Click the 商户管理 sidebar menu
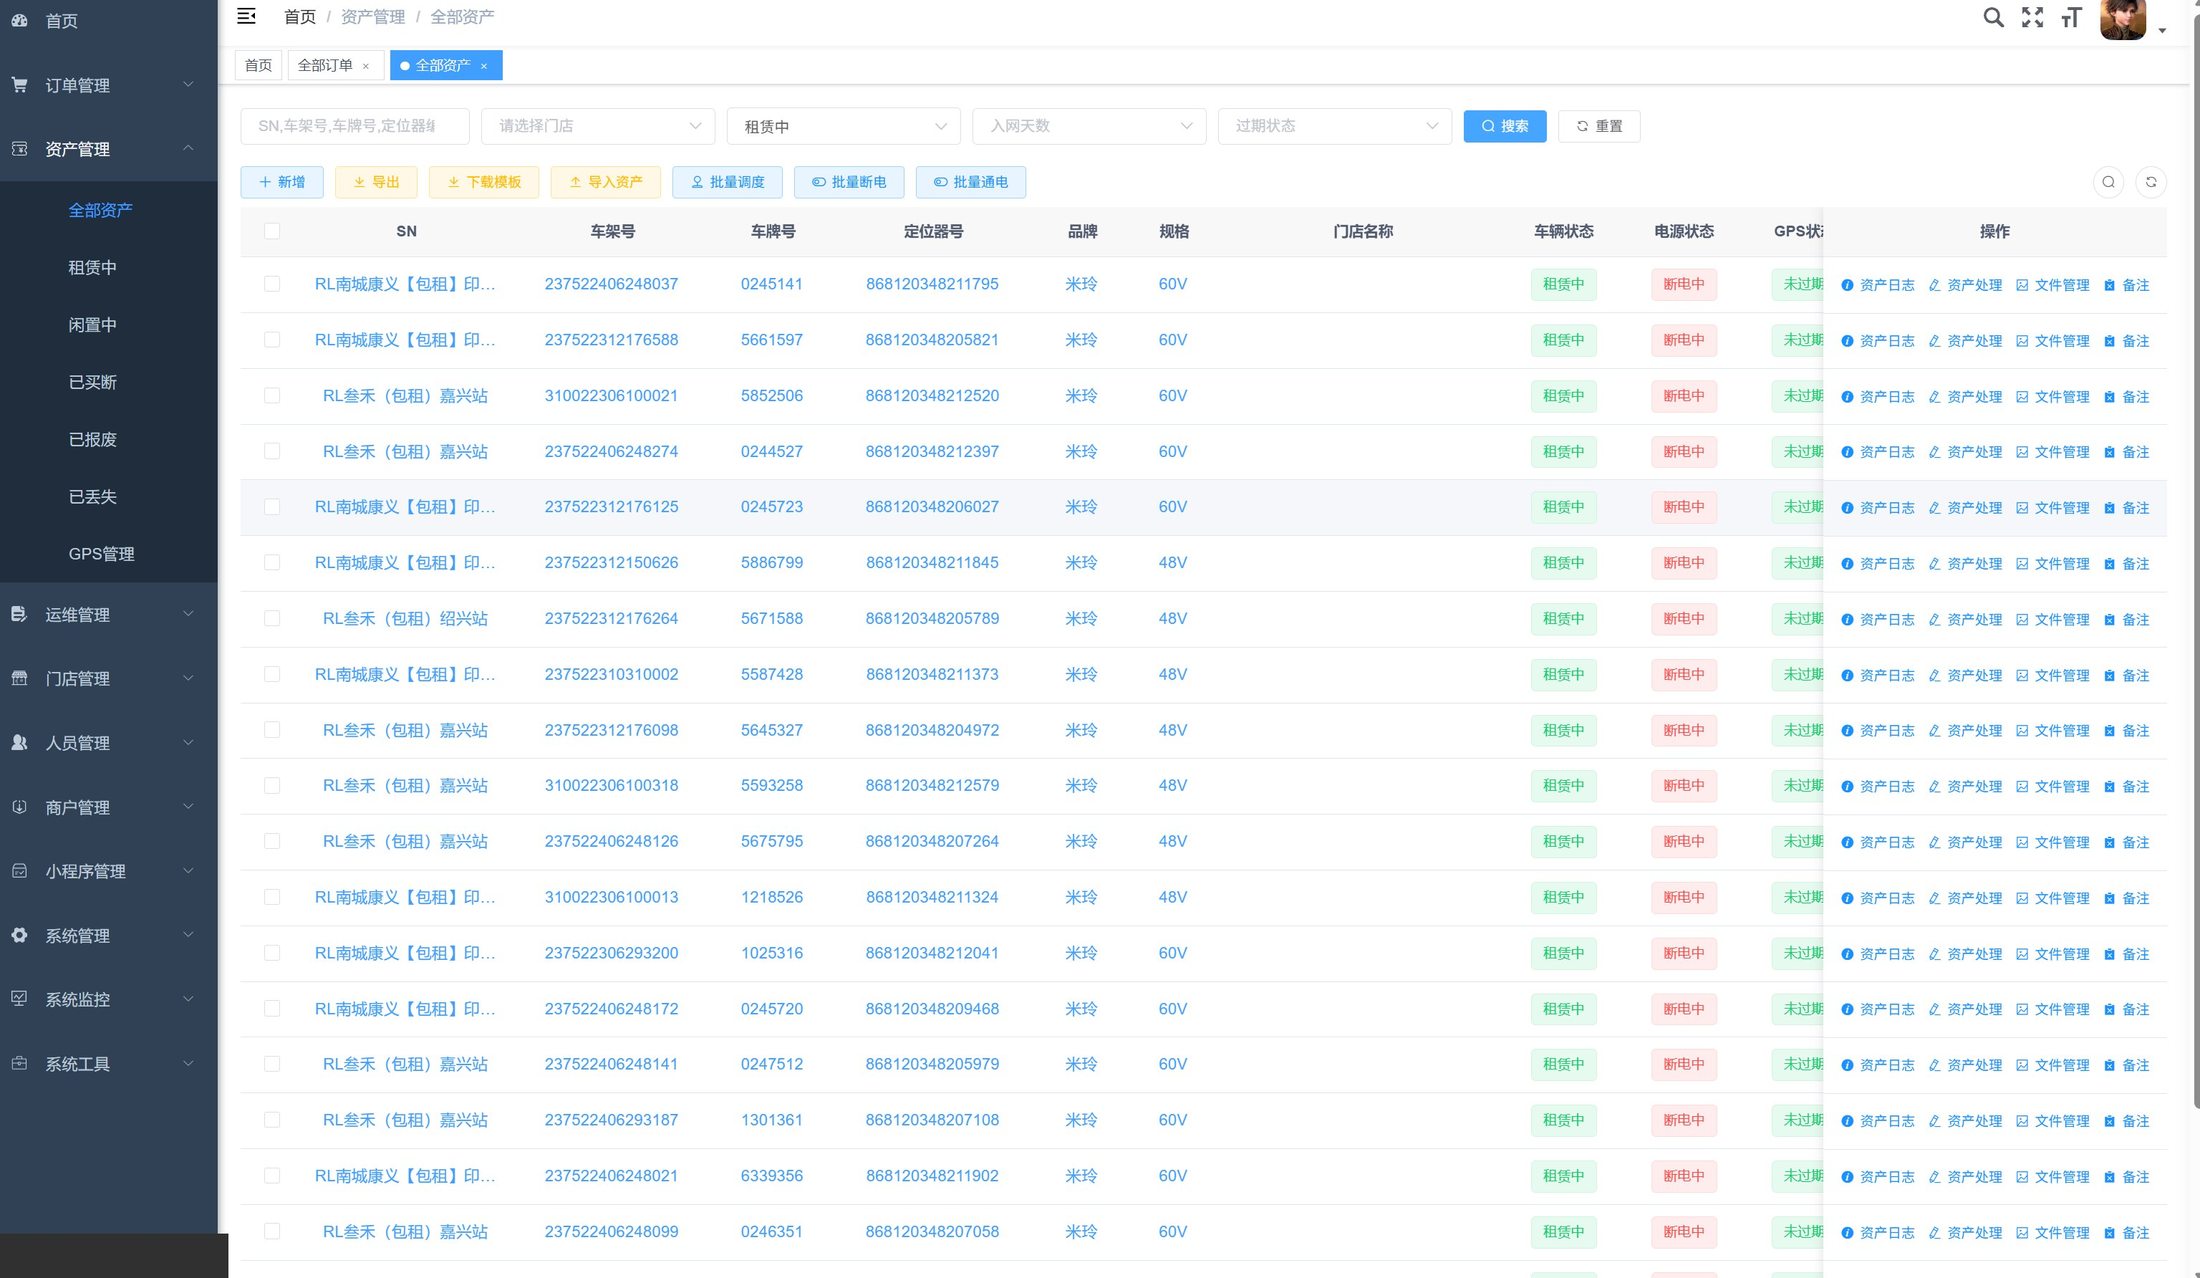Viewport: 2200px width, 1278px height. click(x=108, y=807)
